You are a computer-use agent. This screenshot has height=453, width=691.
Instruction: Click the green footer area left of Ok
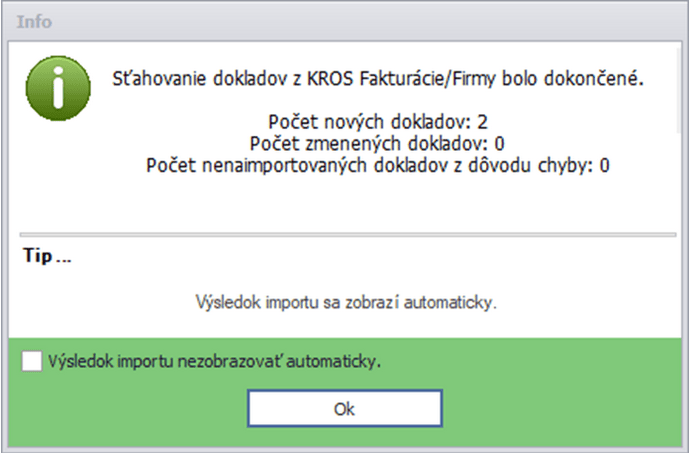130,409
